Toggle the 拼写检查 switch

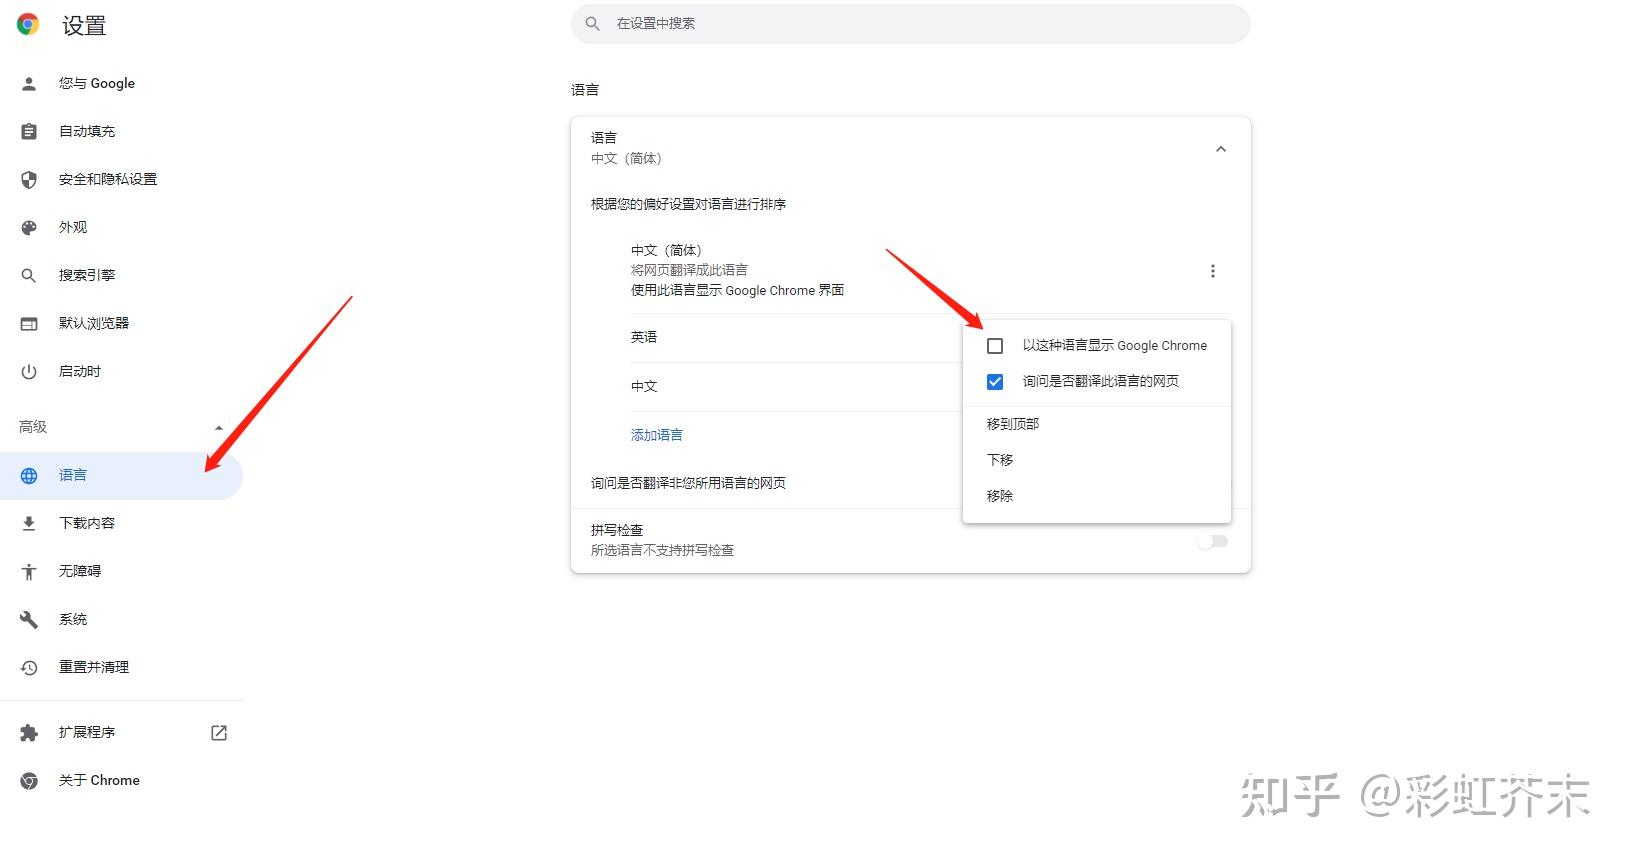tap(1212, 541)
